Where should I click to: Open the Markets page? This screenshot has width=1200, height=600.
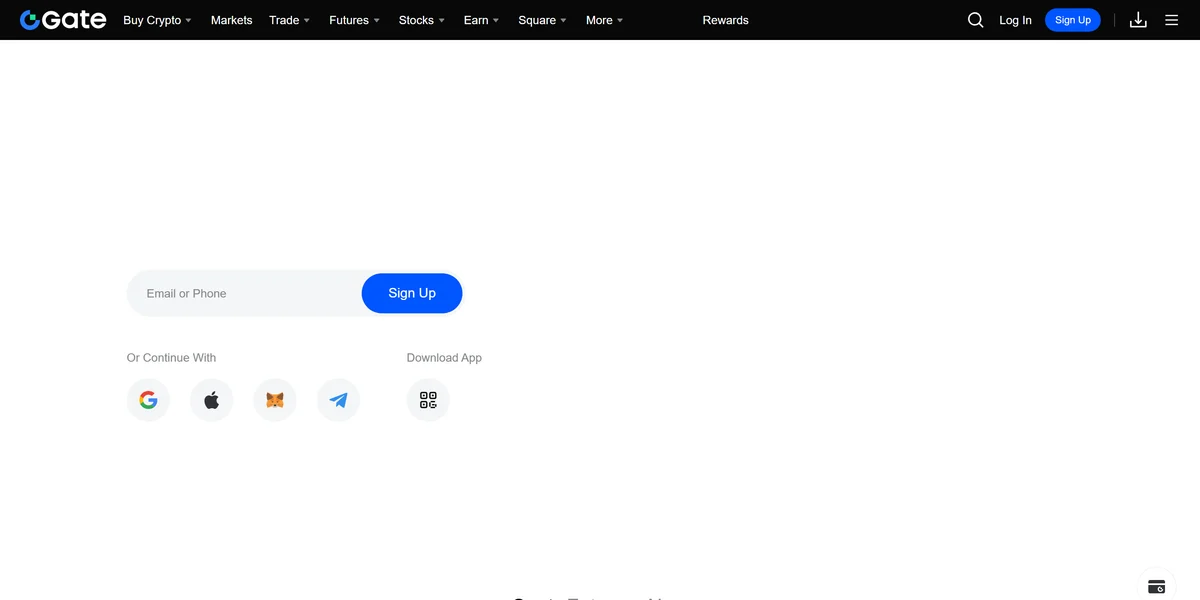coord(231,20)
